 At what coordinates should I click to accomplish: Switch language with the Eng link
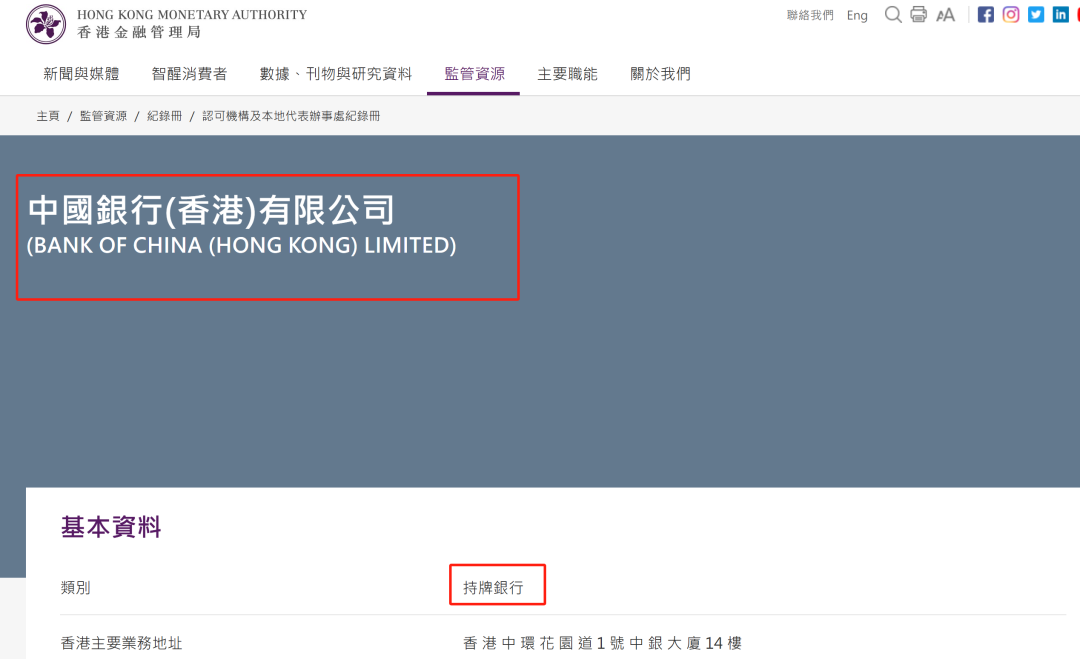[857, 16]
